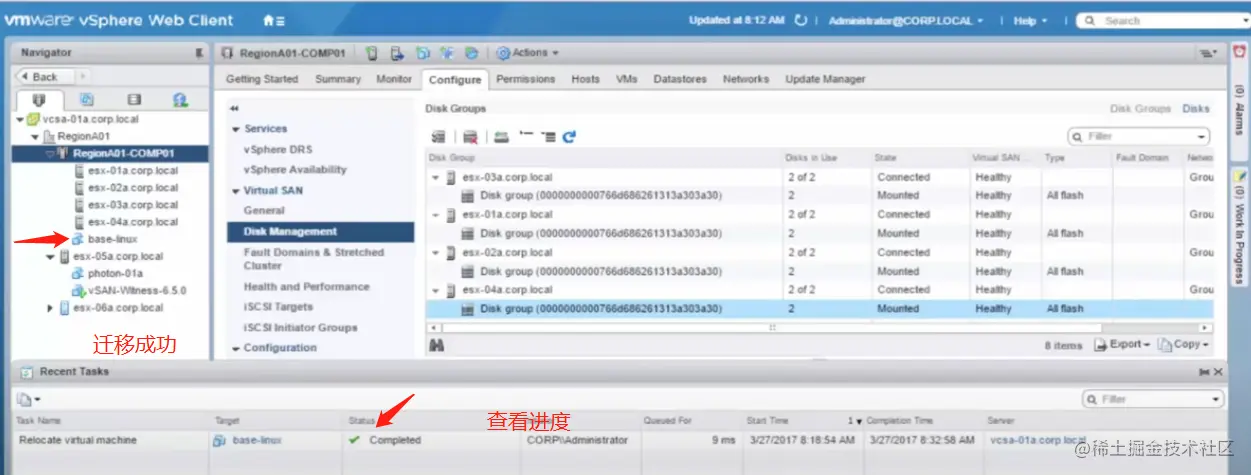Image resolution: width=1251 pixels, height=475 pixels.
Task: Switch view to Disks
Action: [1196, 108]
